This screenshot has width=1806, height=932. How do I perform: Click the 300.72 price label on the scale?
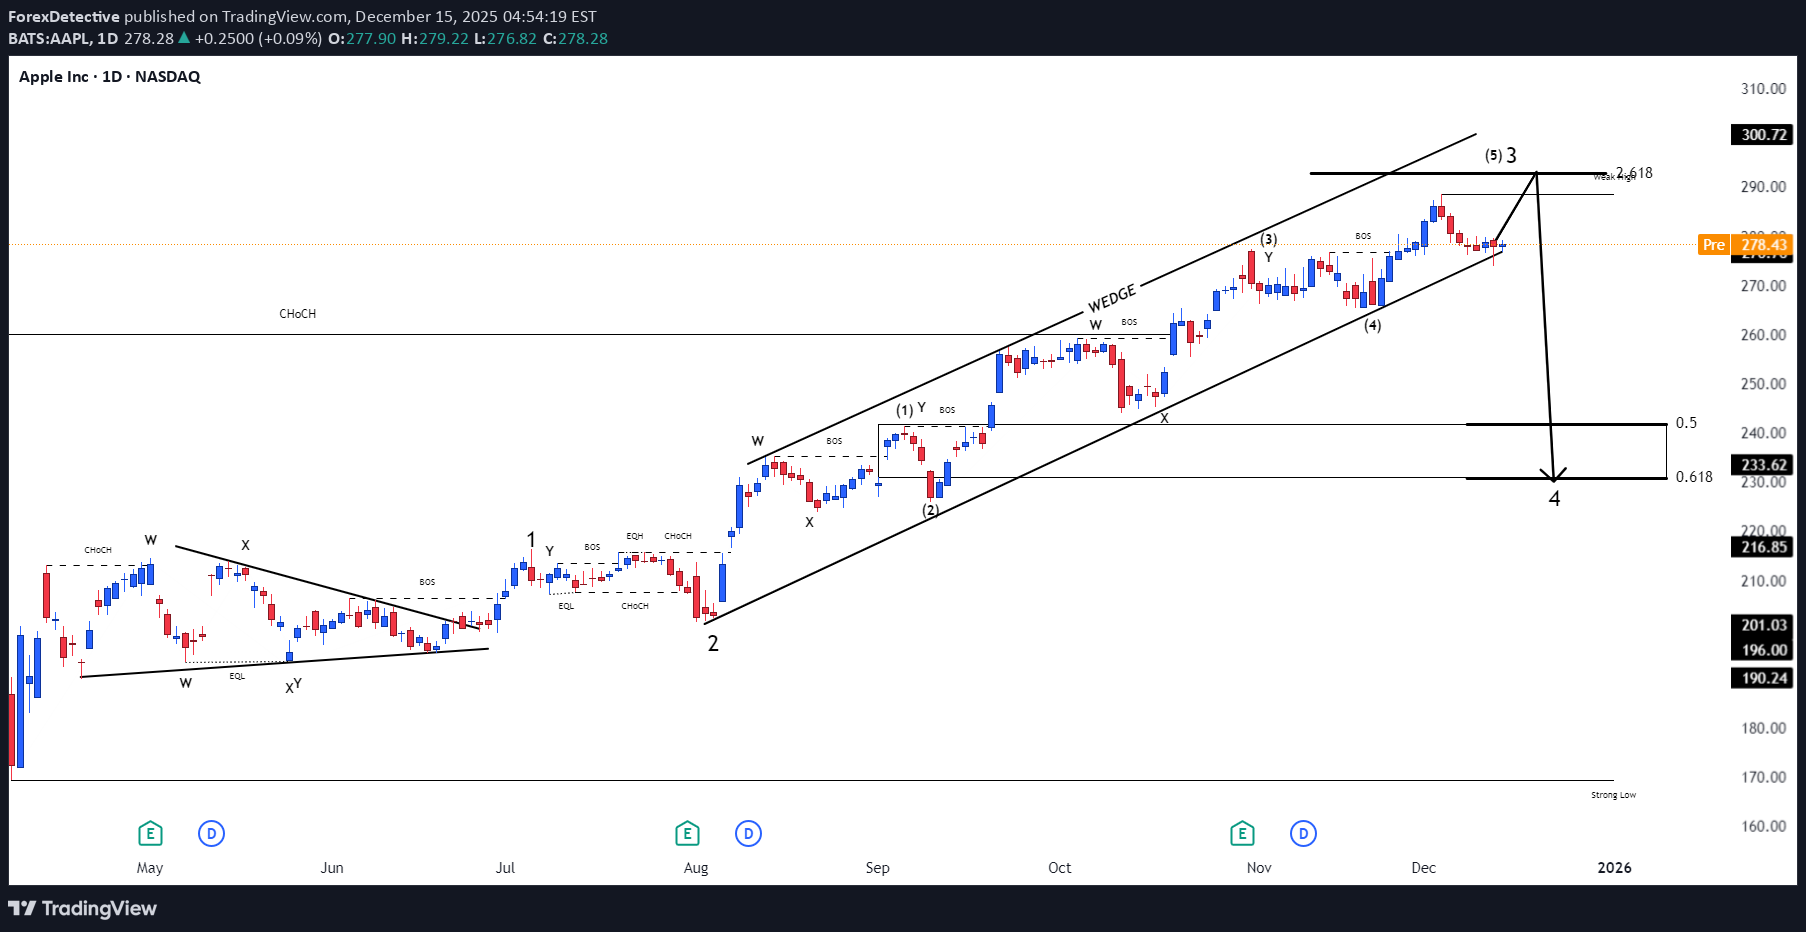1761,134
